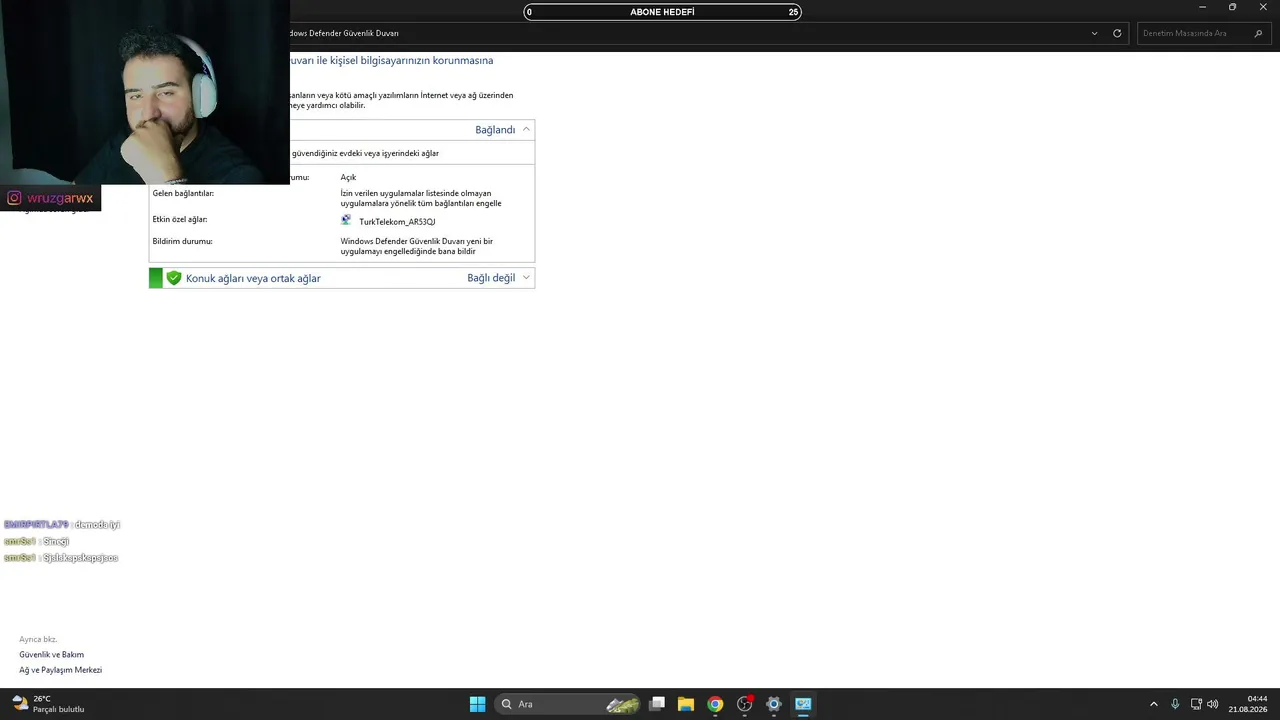Open the 26°C Parçalı bulutlu weather widget

[48, 704]
